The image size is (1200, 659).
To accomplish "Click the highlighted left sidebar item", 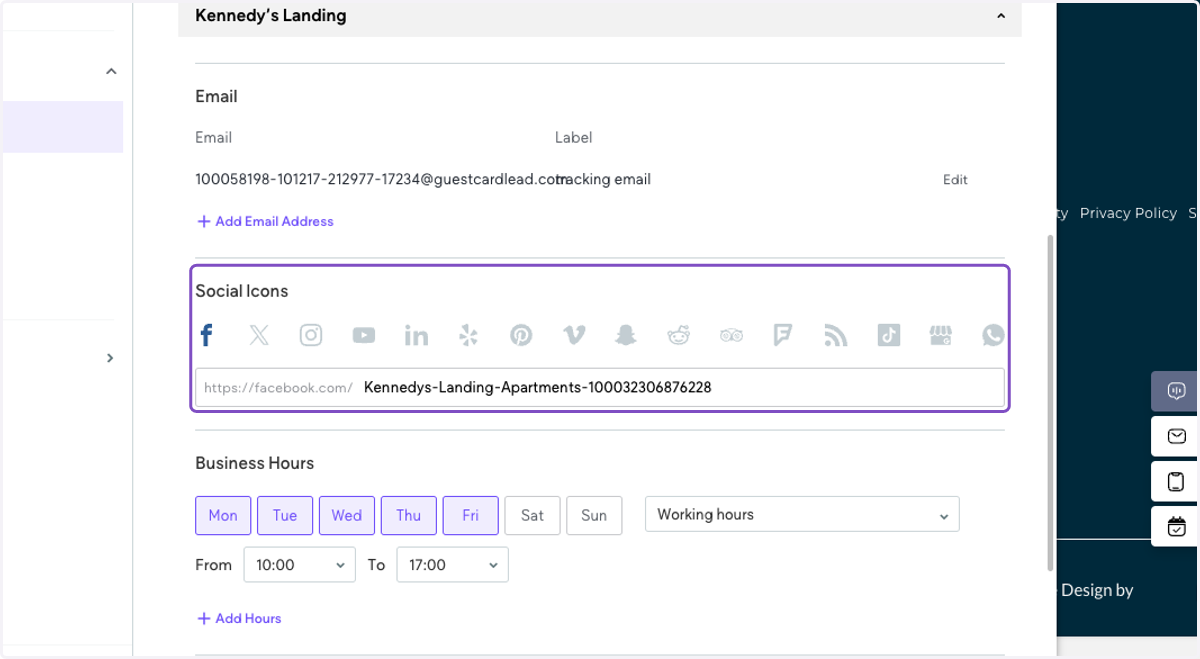I will [x=62, y=127].
